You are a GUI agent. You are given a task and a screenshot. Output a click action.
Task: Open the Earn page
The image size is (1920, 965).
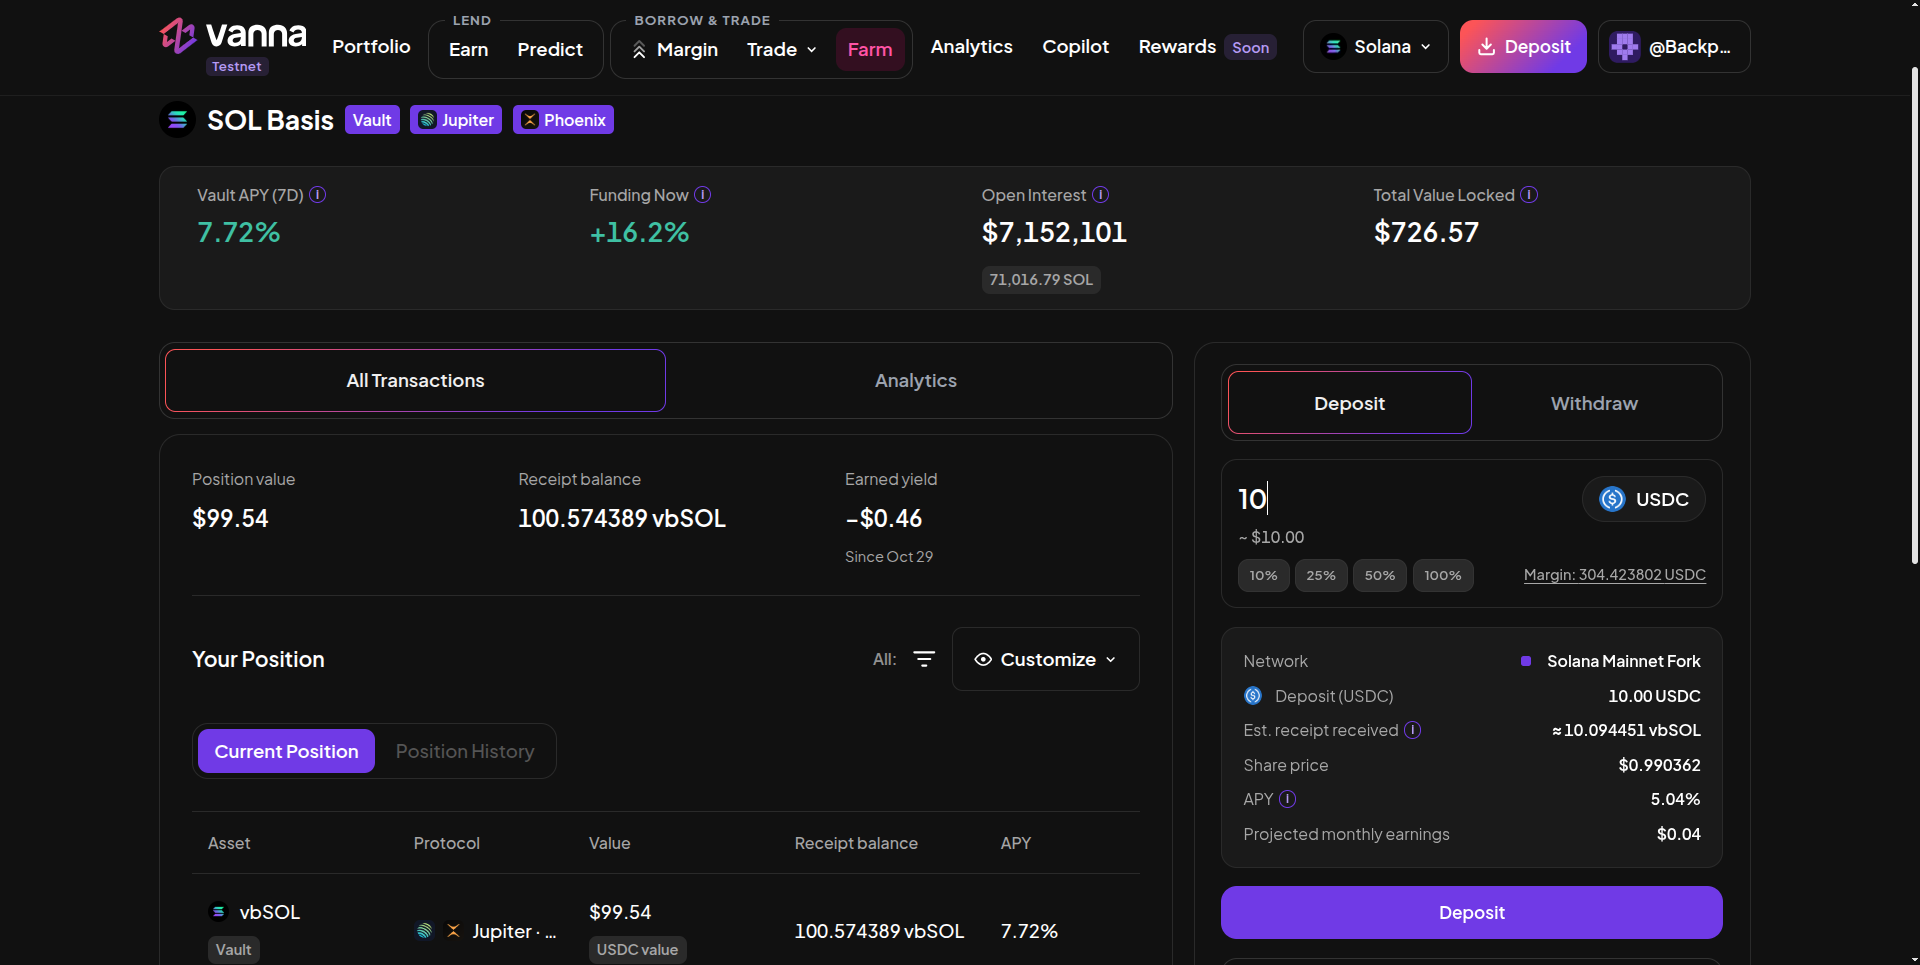click(468, 50)
